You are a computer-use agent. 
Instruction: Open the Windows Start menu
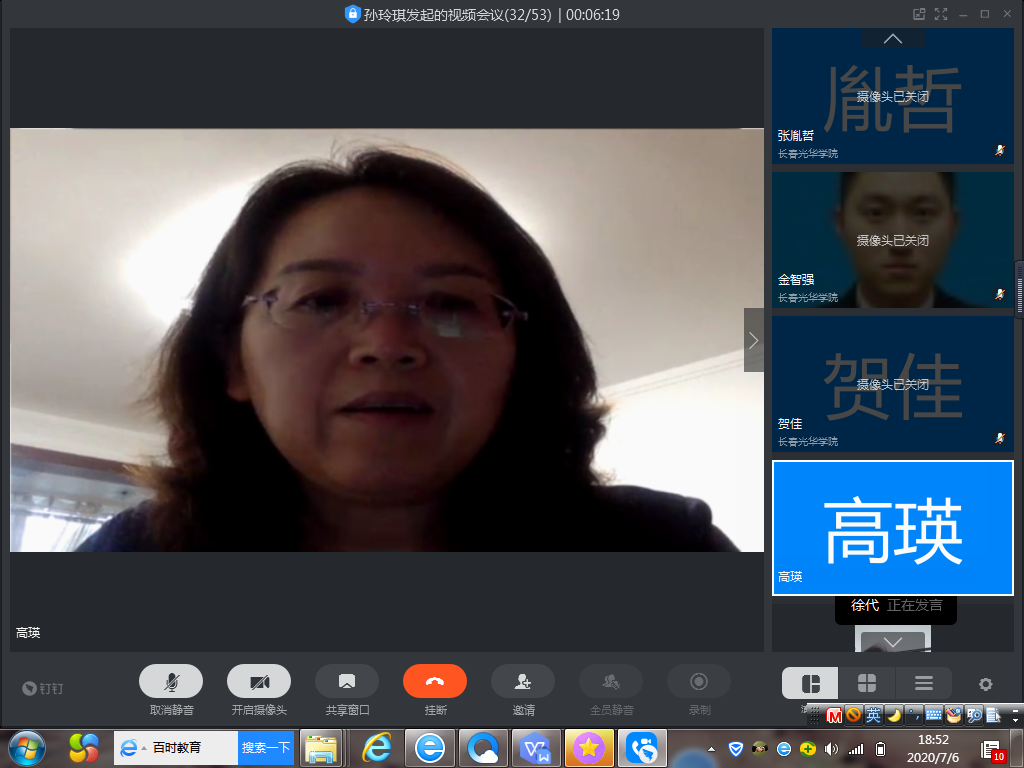pyautogui.click(x=27, y=747)
